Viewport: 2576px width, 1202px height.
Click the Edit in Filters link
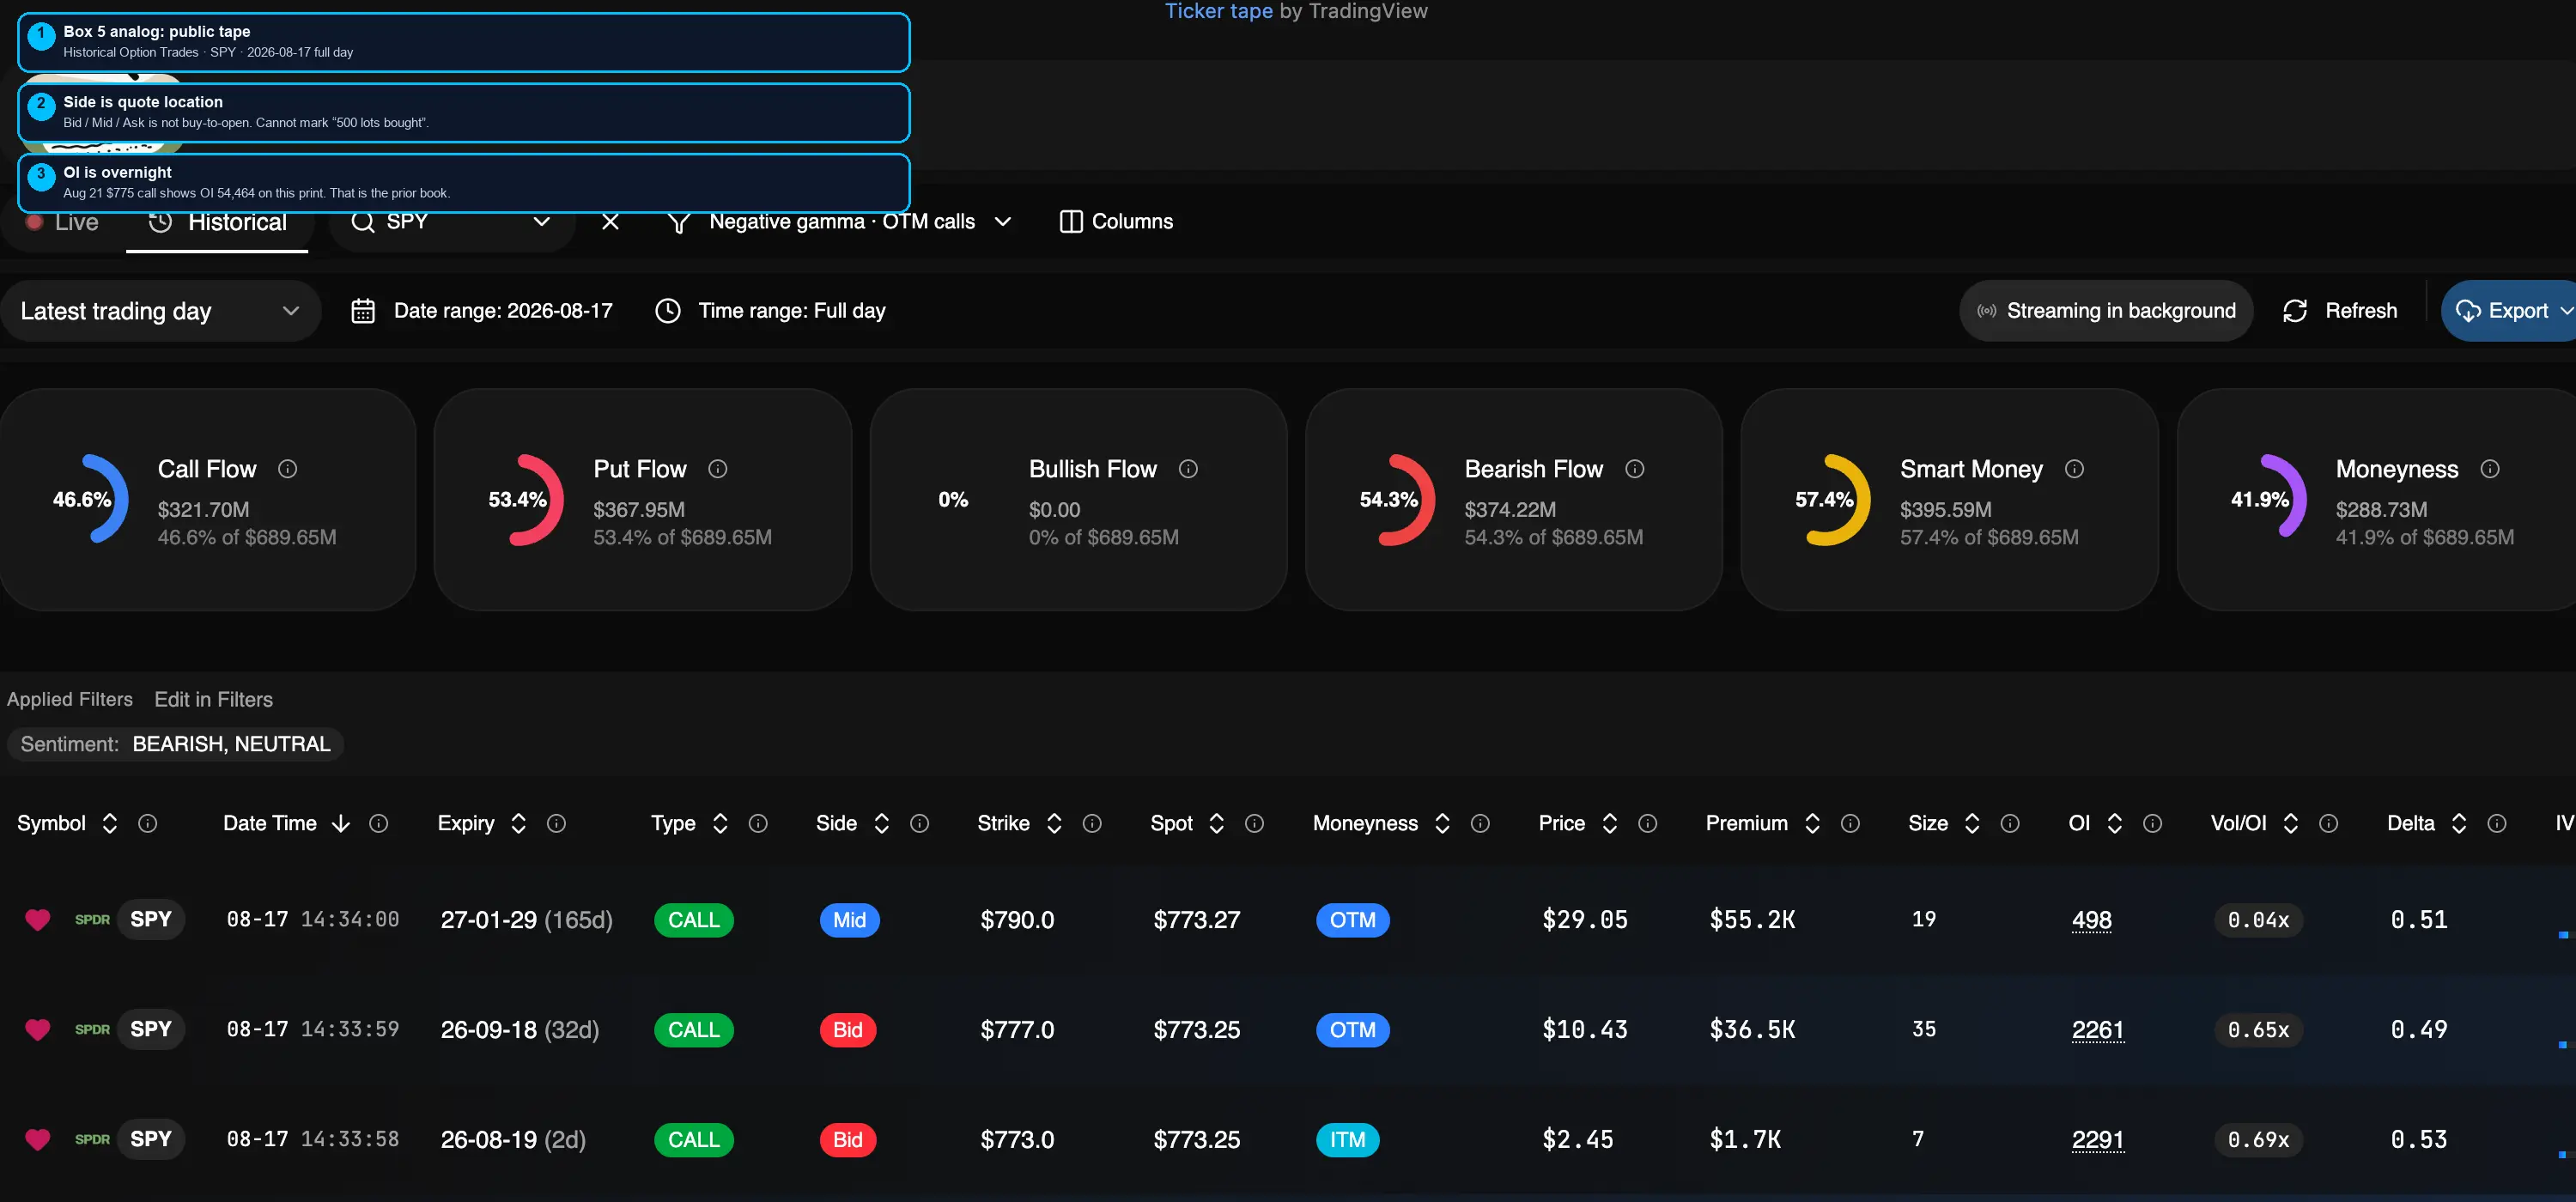[x=213, y=699]
